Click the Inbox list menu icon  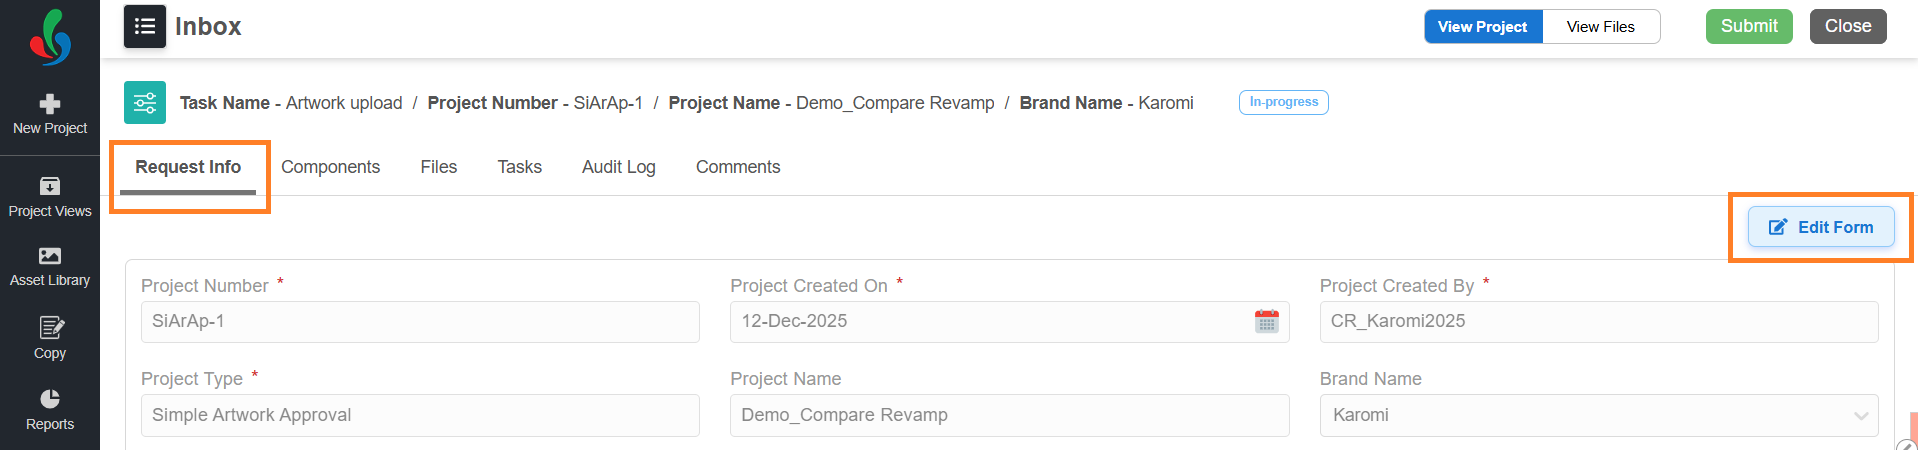[145, 27]
